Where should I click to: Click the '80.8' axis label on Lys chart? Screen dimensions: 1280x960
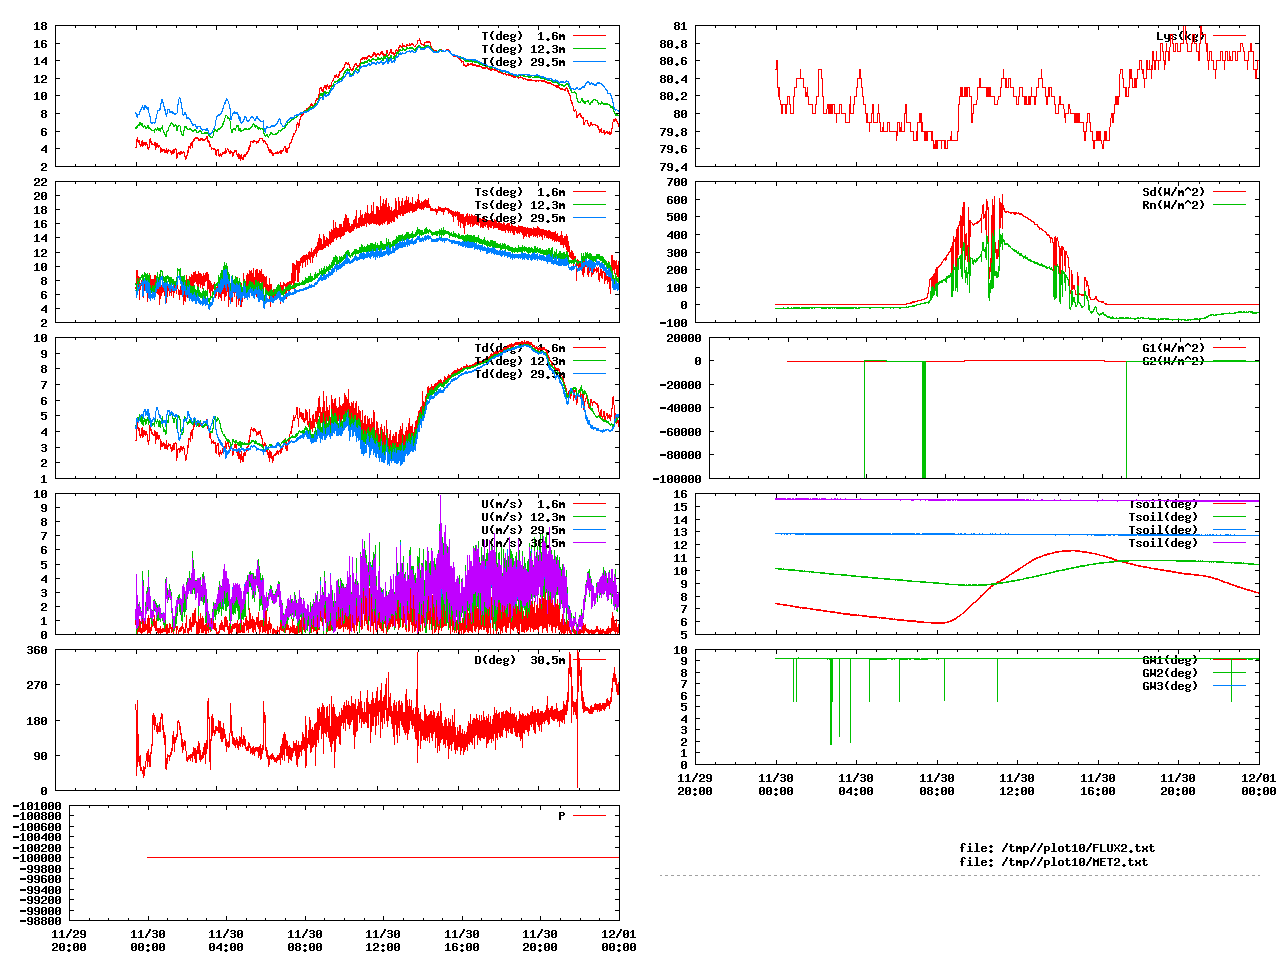coord(673,44)
